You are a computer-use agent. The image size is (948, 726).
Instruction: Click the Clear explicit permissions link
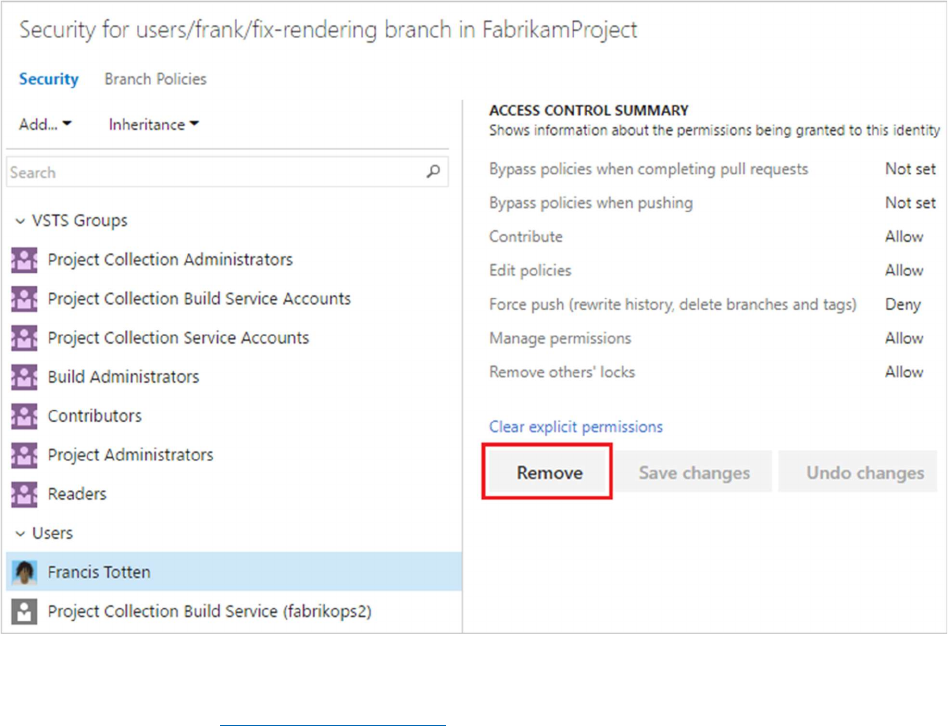(x=575, y=427)
